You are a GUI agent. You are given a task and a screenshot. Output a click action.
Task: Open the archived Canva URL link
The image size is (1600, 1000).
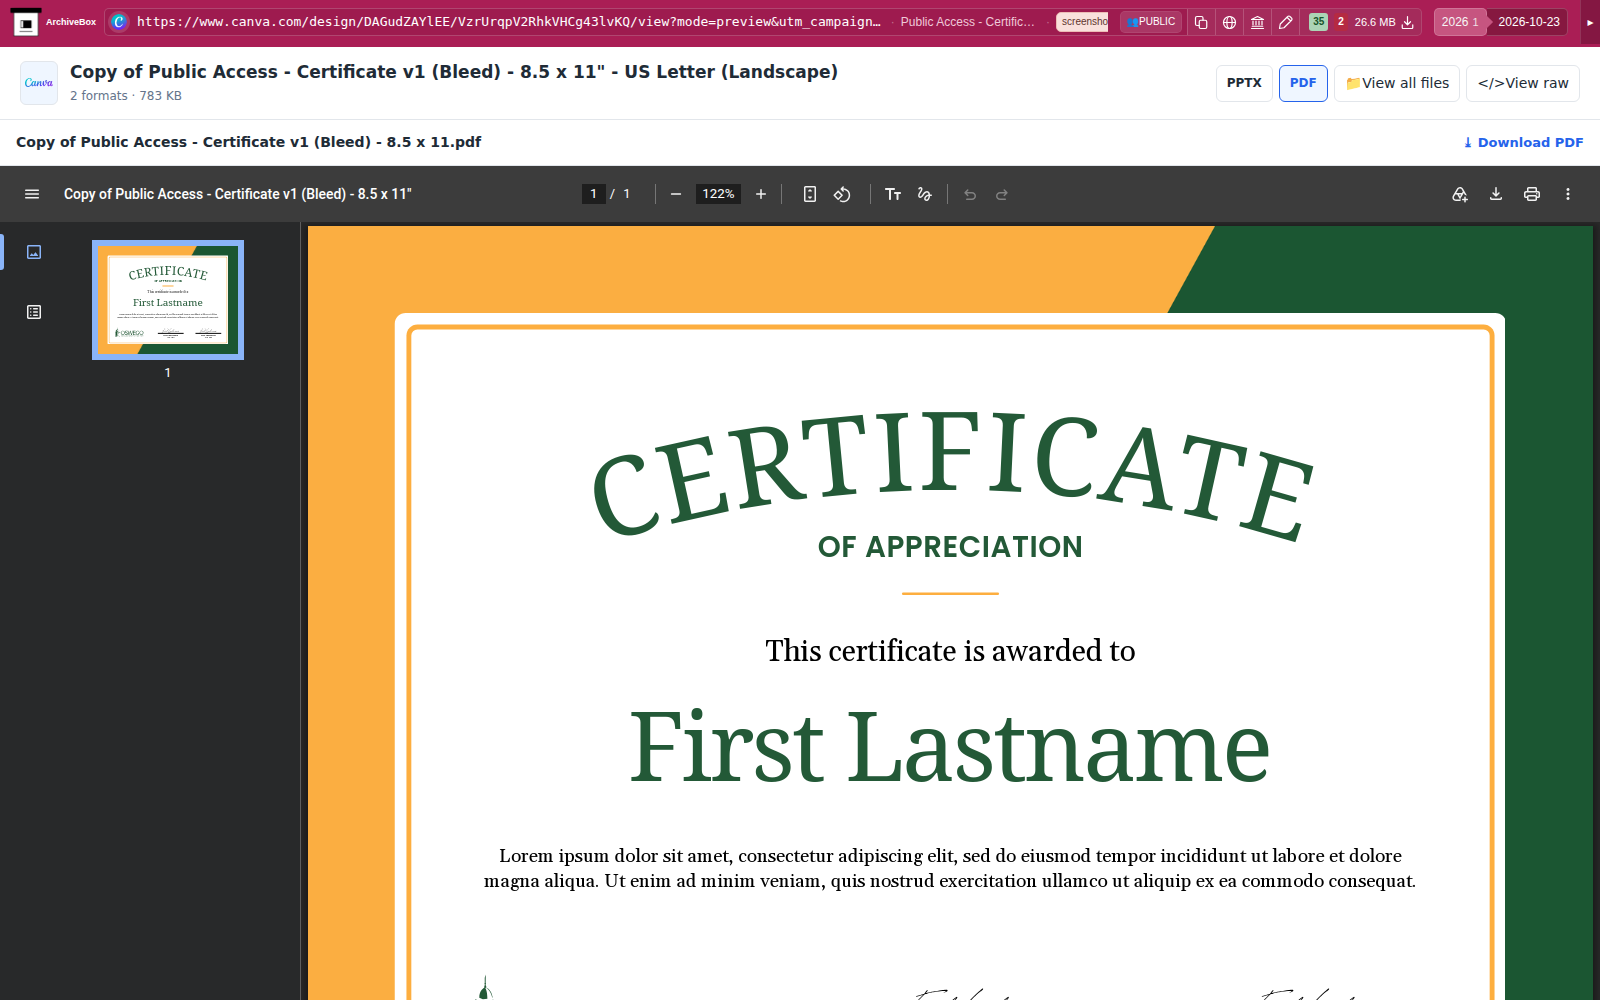[x=508, y=21]
